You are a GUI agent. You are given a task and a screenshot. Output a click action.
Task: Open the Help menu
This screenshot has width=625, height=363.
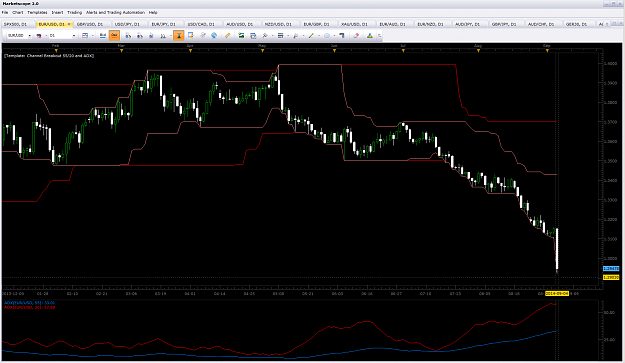(x=153, y=12)
